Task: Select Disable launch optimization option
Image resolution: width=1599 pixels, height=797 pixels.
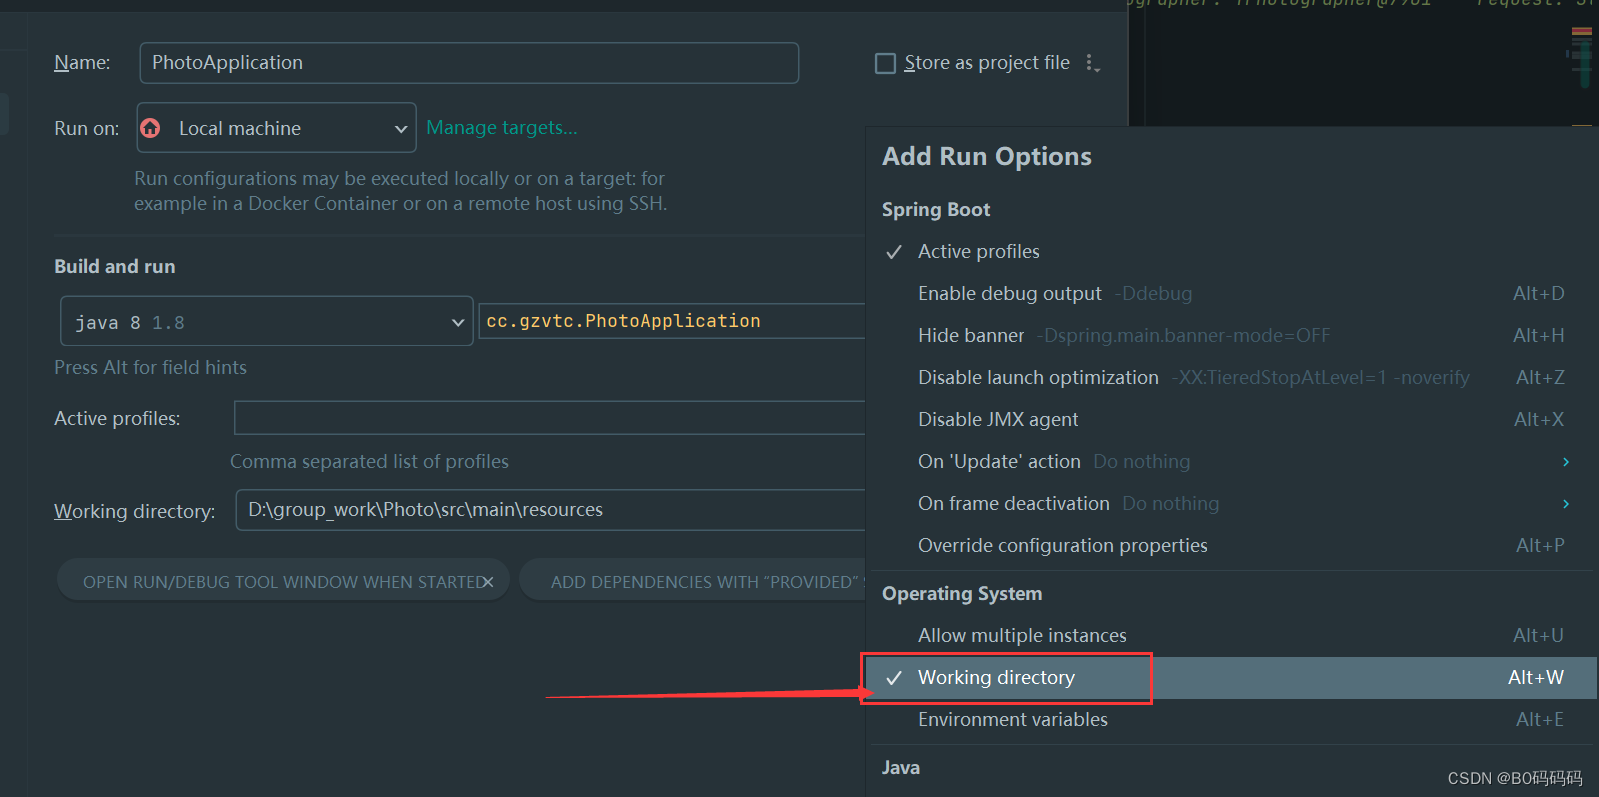Action: click(1231, 378)
